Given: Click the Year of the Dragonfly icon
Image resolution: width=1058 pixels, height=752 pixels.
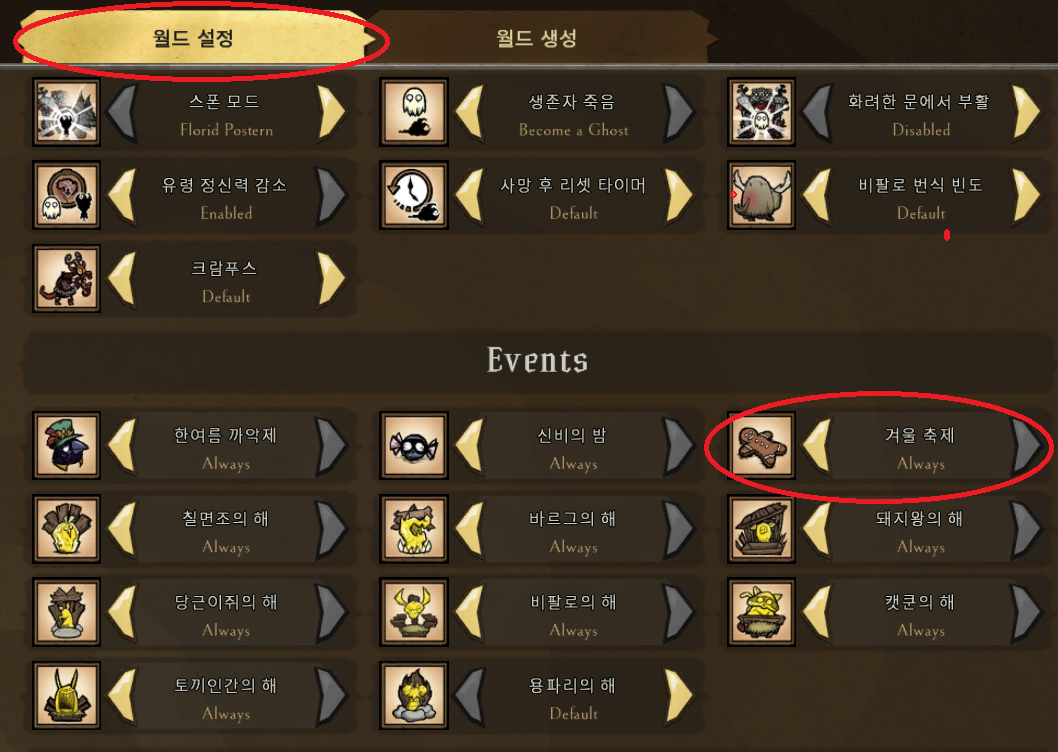Looking at the screenshot, I should [x=414, y=696].
